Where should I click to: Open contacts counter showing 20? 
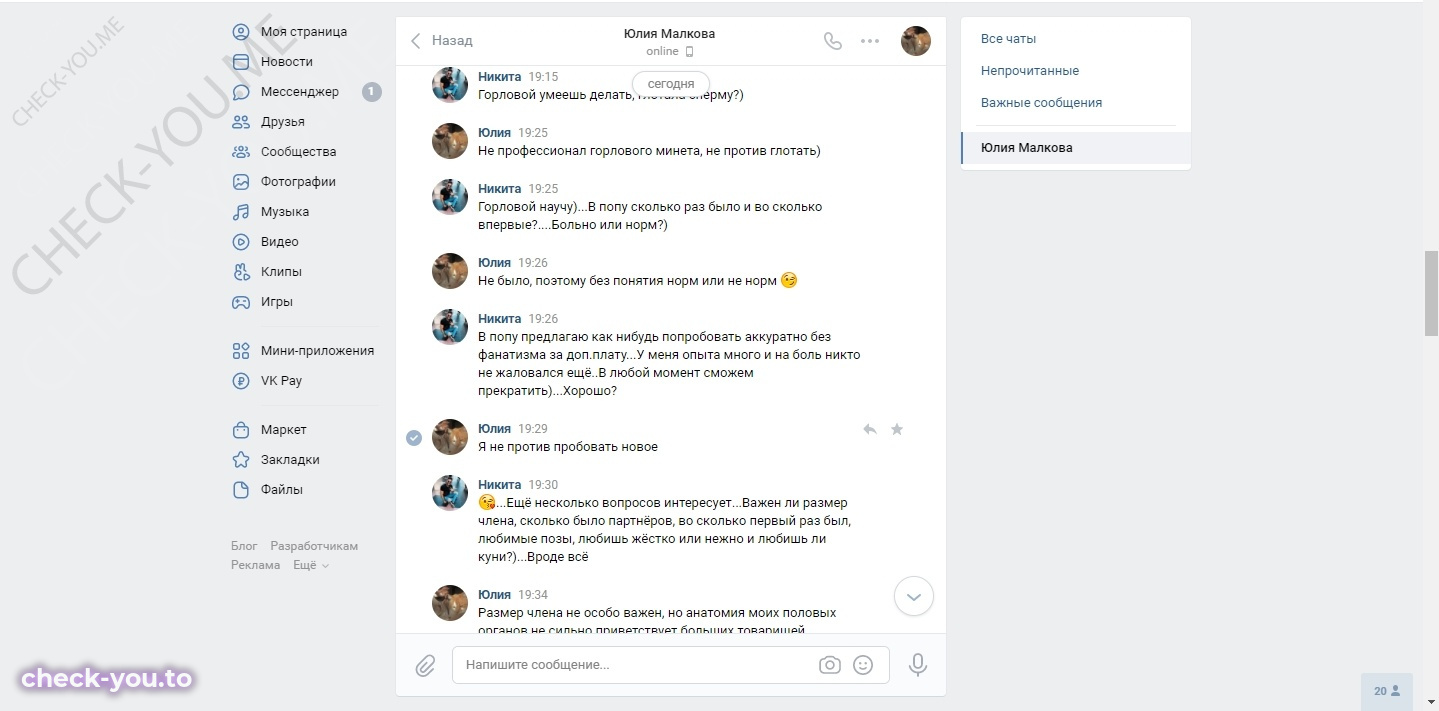click(1387, 691)
